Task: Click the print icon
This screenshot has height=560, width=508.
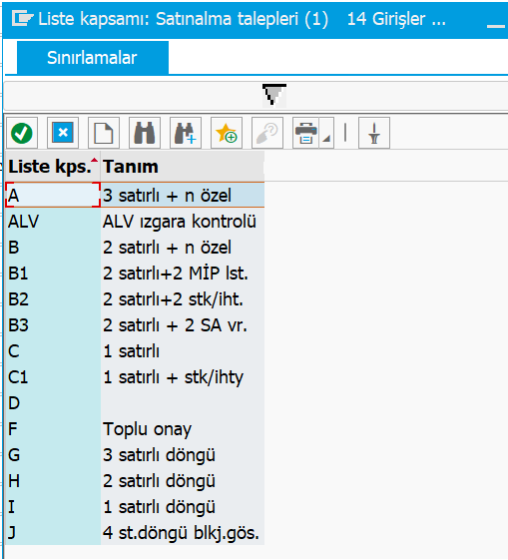Action: pos(306,133)
